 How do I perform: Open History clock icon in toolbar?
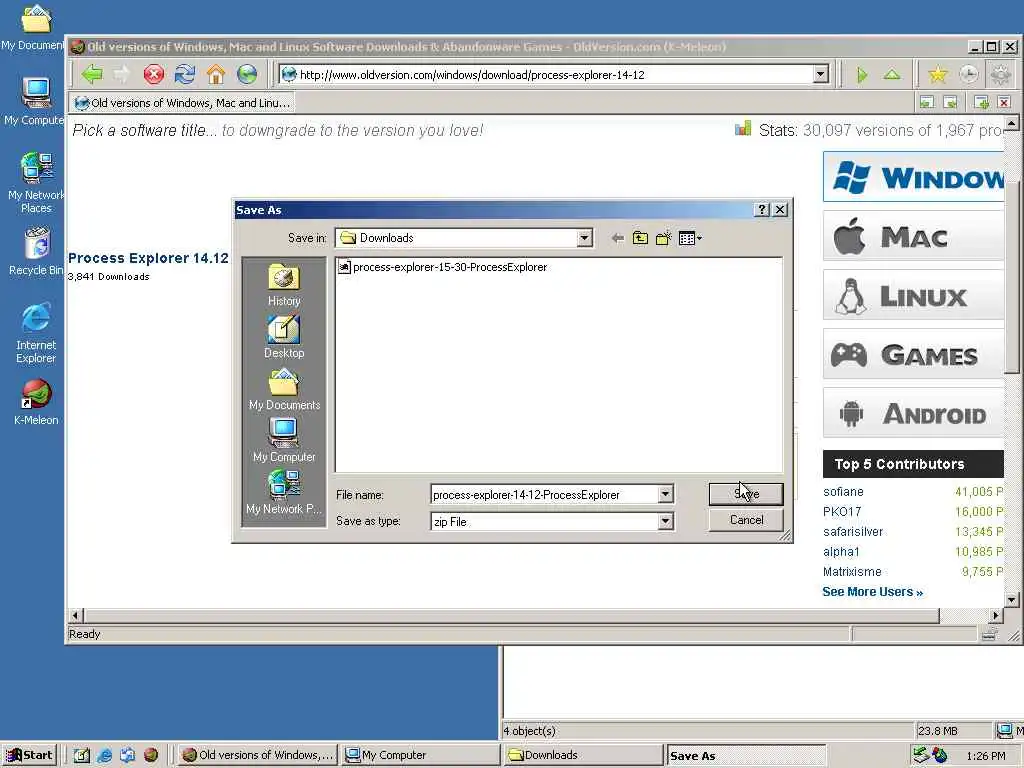[969, 75]
